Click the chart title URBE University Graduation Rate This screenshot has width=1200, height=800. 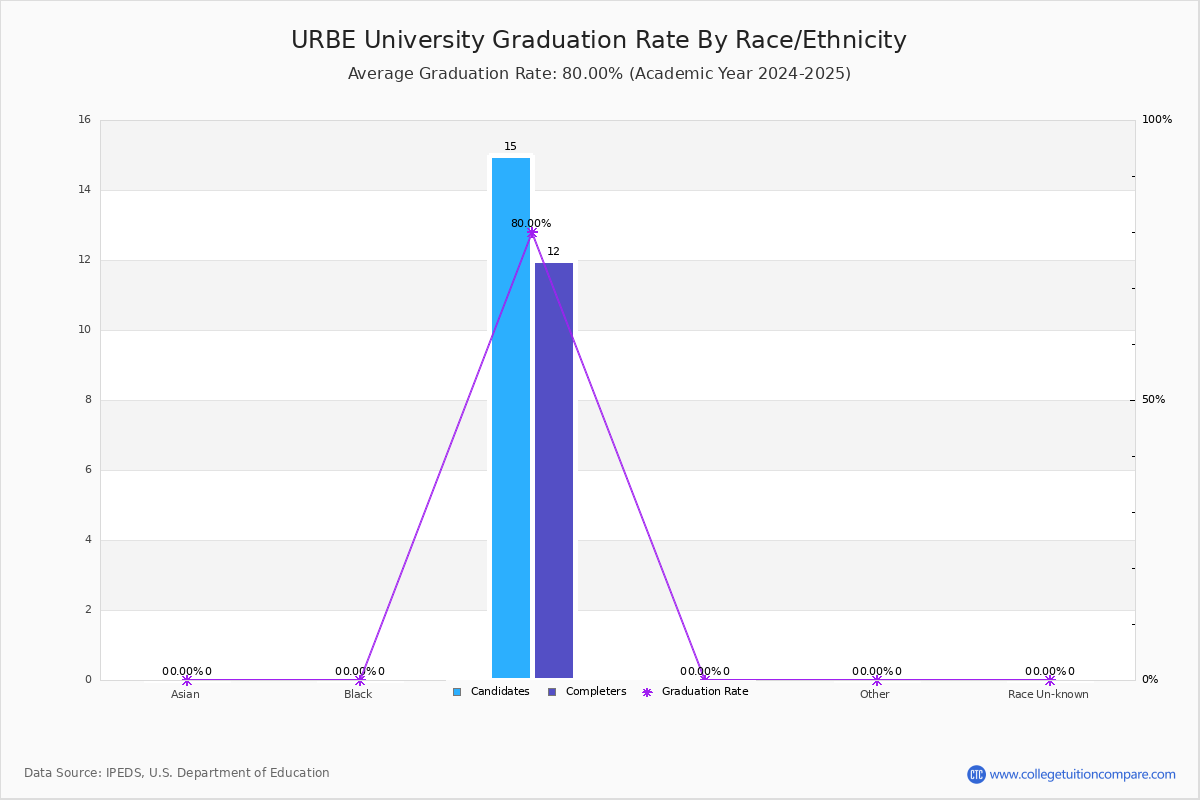(599, 40)
